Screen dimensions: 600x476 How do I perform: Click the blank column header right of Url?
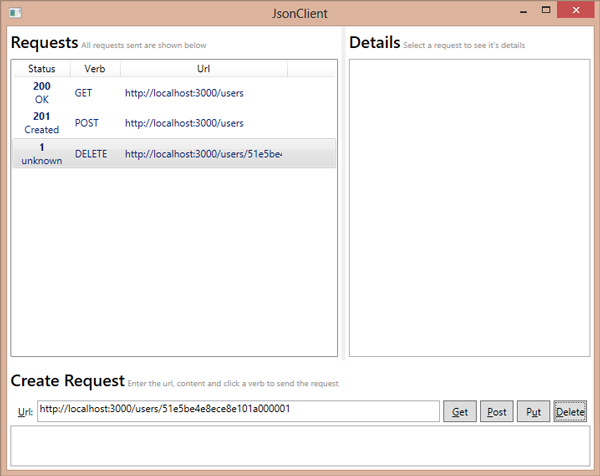pyautogui.click(x=311, y=69)
